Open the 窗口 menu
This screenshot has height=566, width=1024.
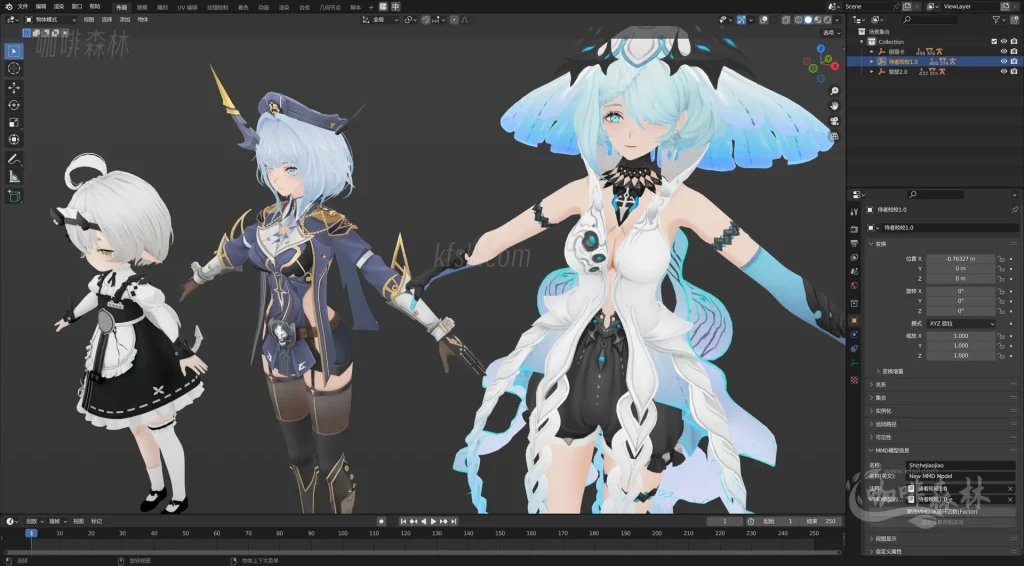point(76,7)
